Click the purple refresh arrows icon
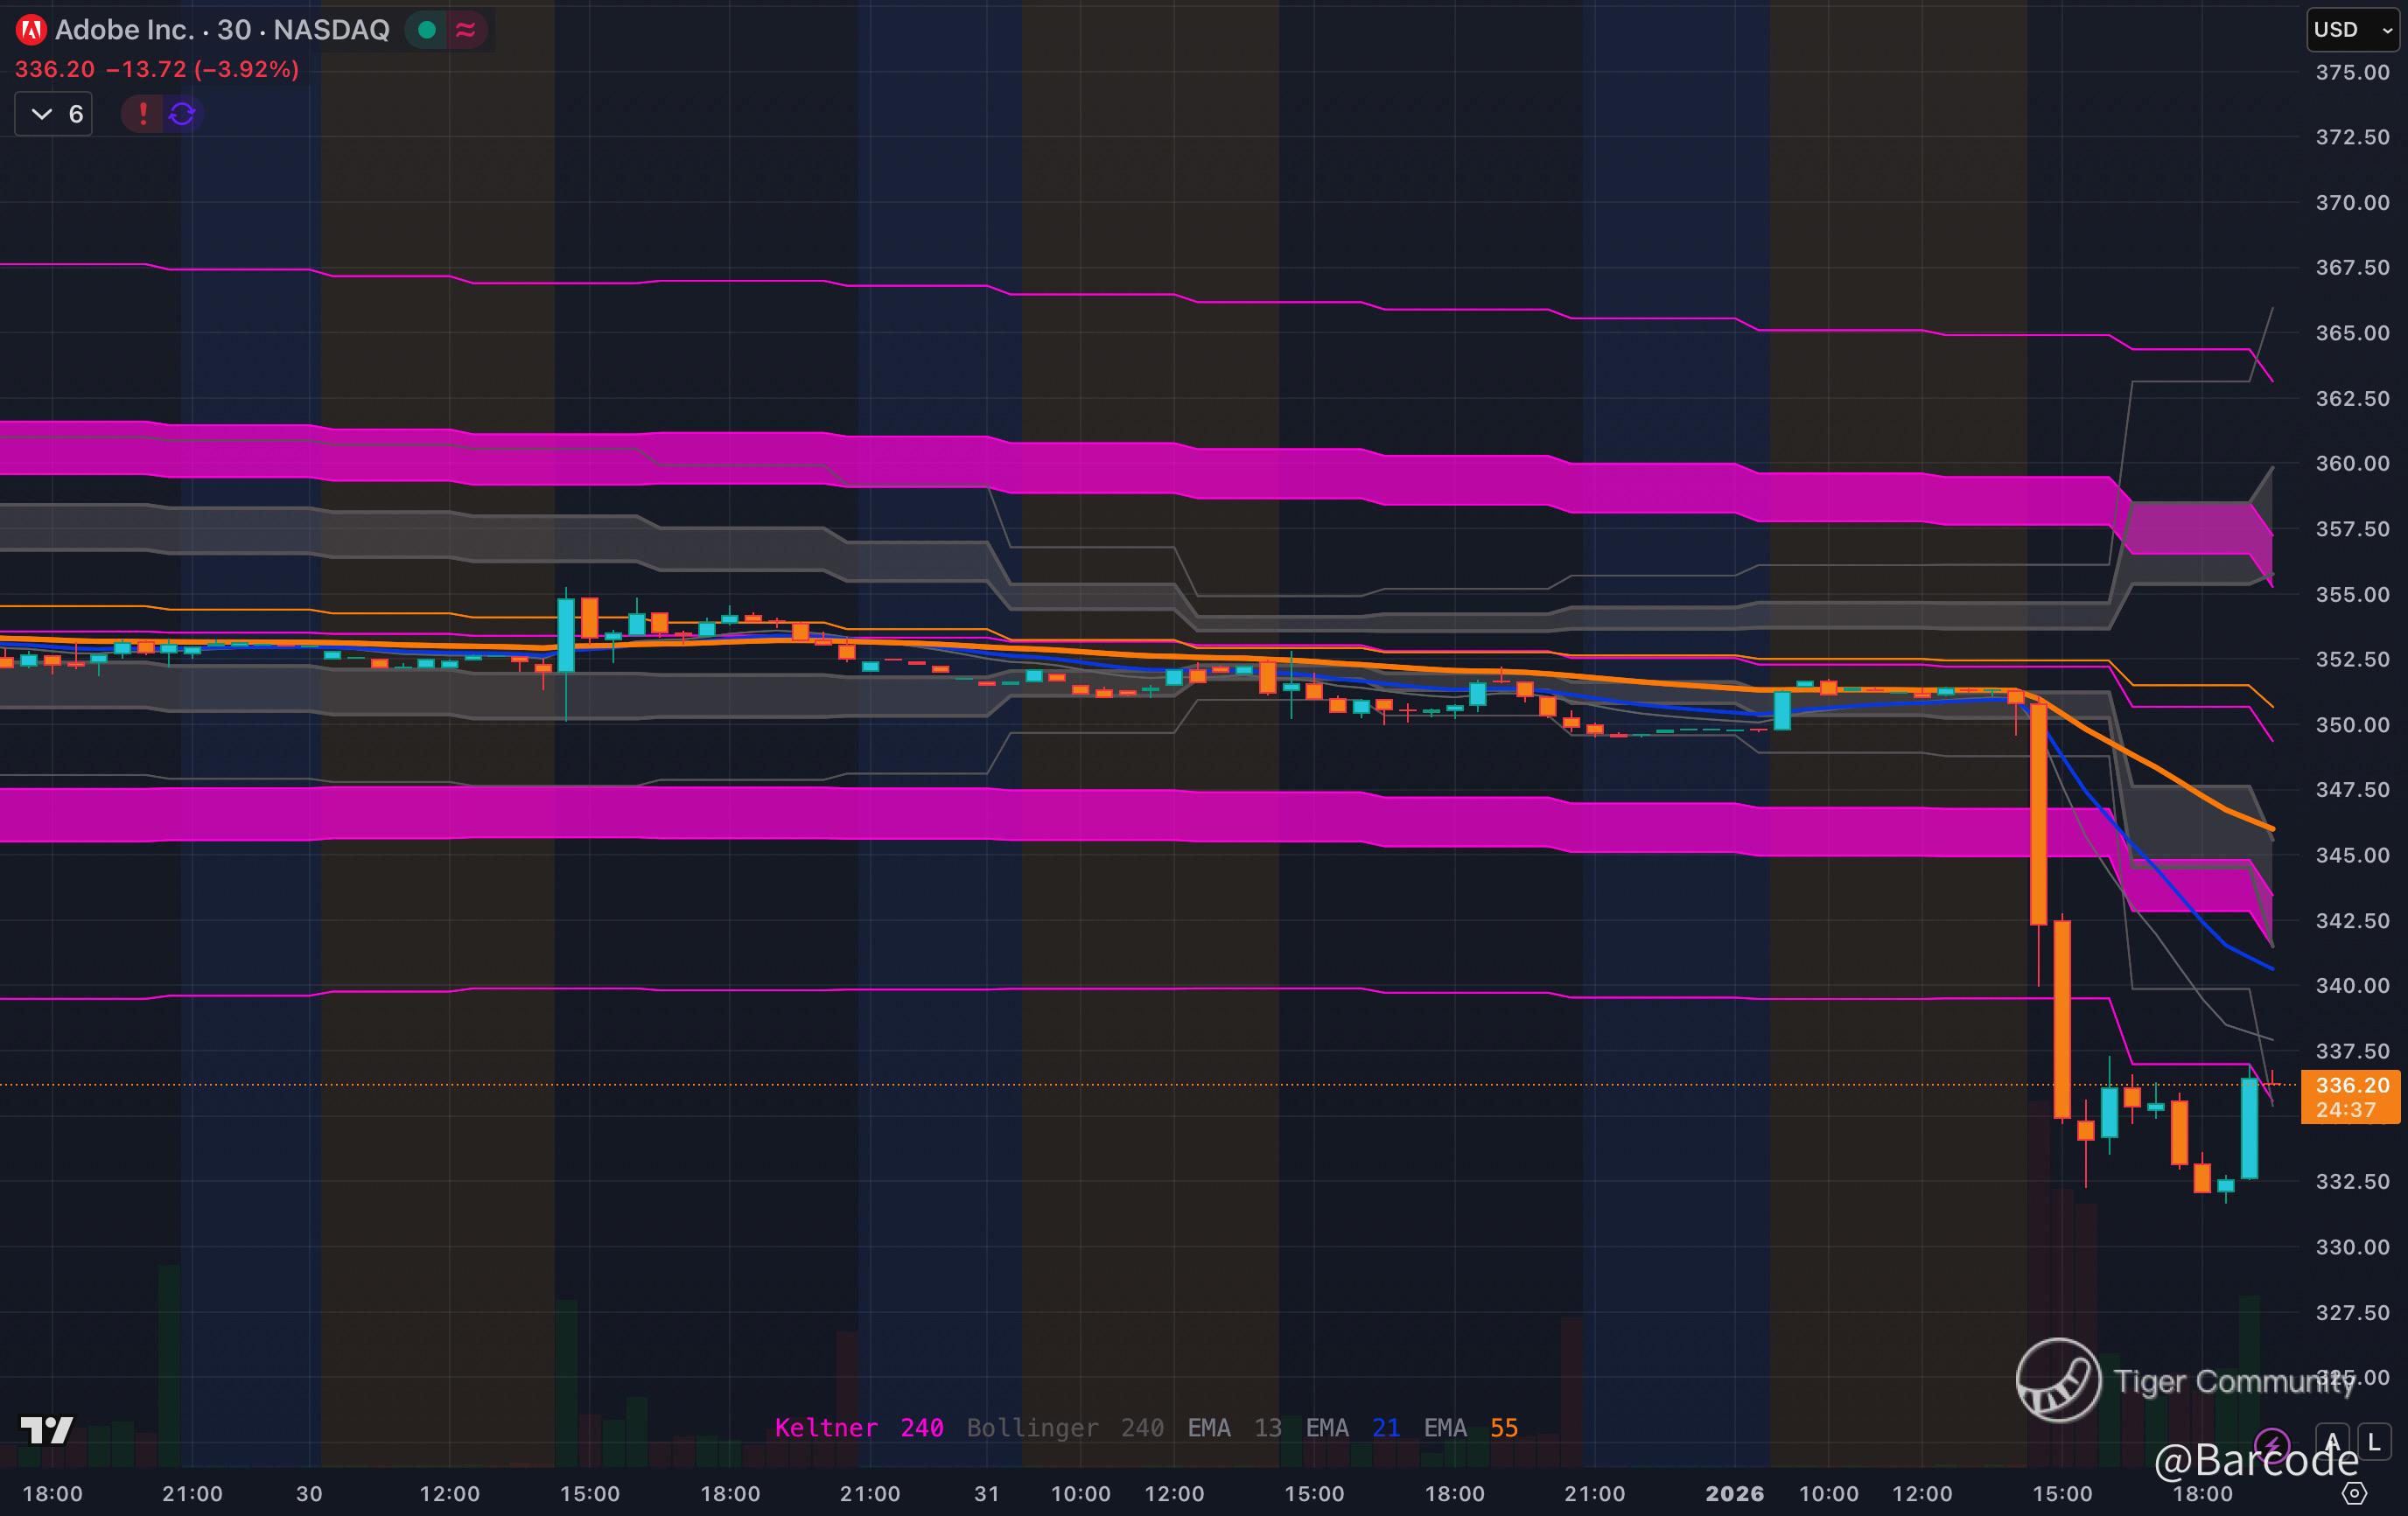The width and height of the screenshot is (2408, 1516). tap(182, 114)
